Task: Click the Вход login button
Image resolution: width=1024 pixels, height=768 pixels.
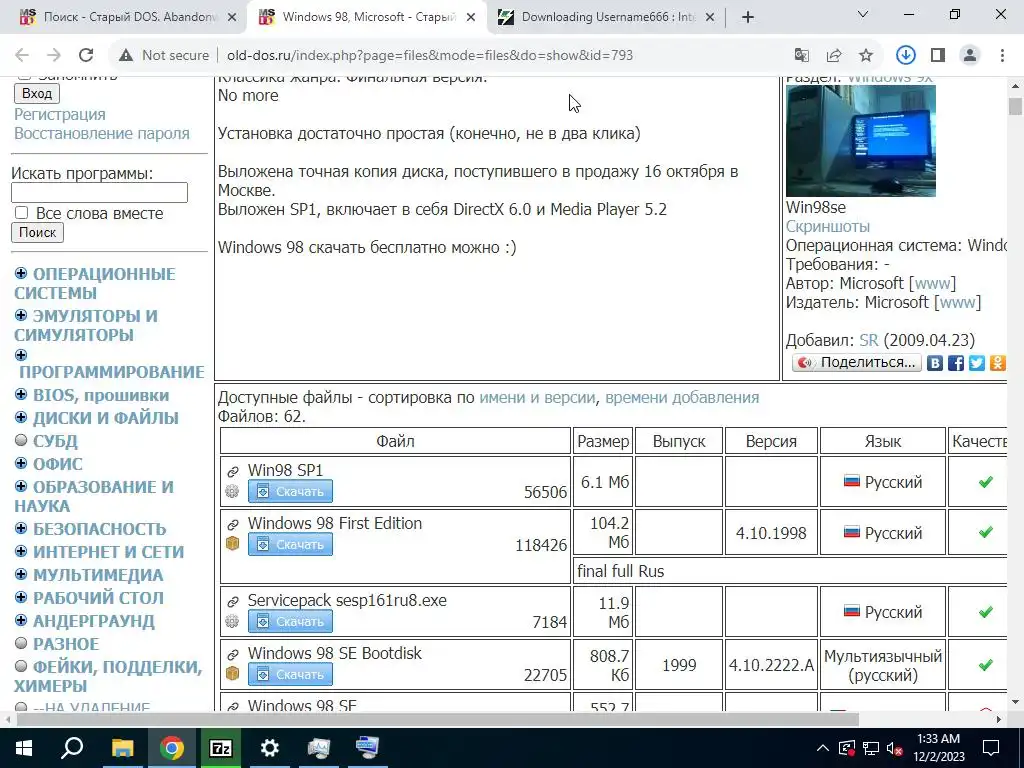Action: [37, 93]
